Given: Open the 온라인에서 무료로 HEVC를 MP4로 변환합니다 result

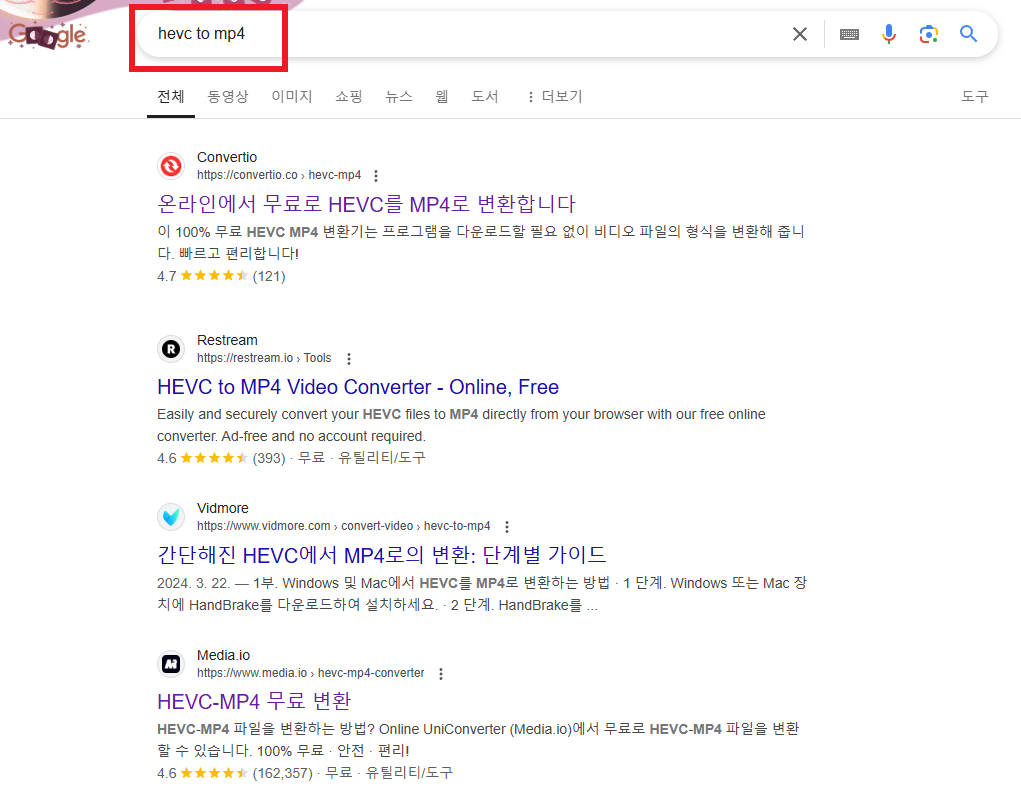Looking at the screenshot, I should (367, 205).
